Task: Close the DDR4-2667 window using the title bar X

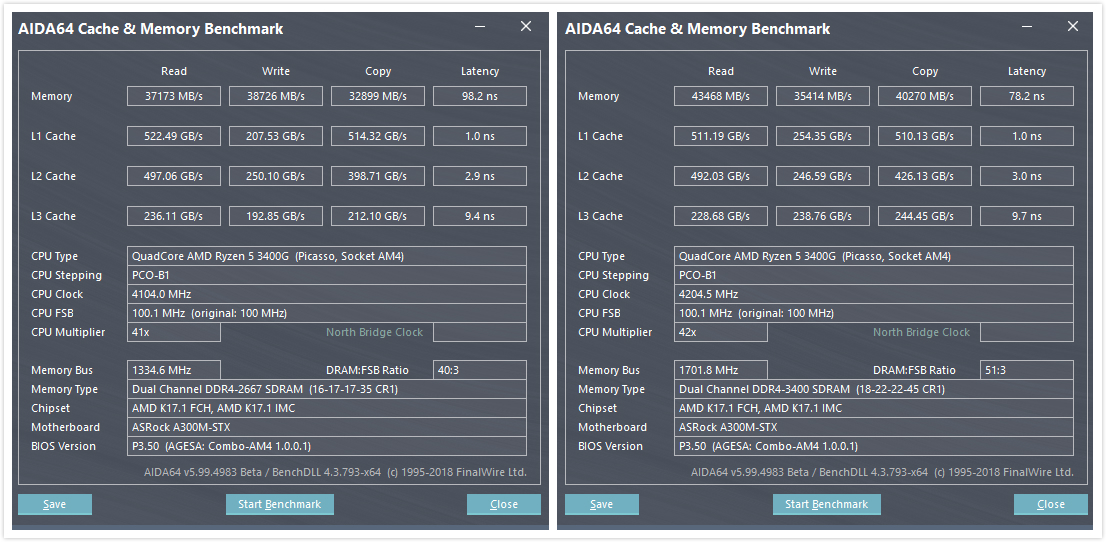Action: click(526, 27)
